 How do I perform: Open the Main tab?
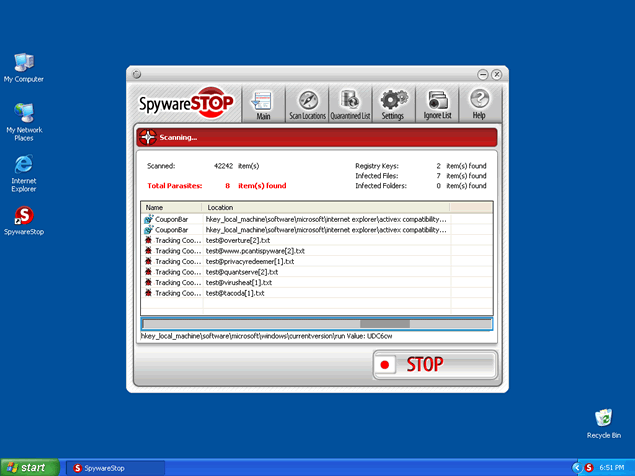point(263,104)
